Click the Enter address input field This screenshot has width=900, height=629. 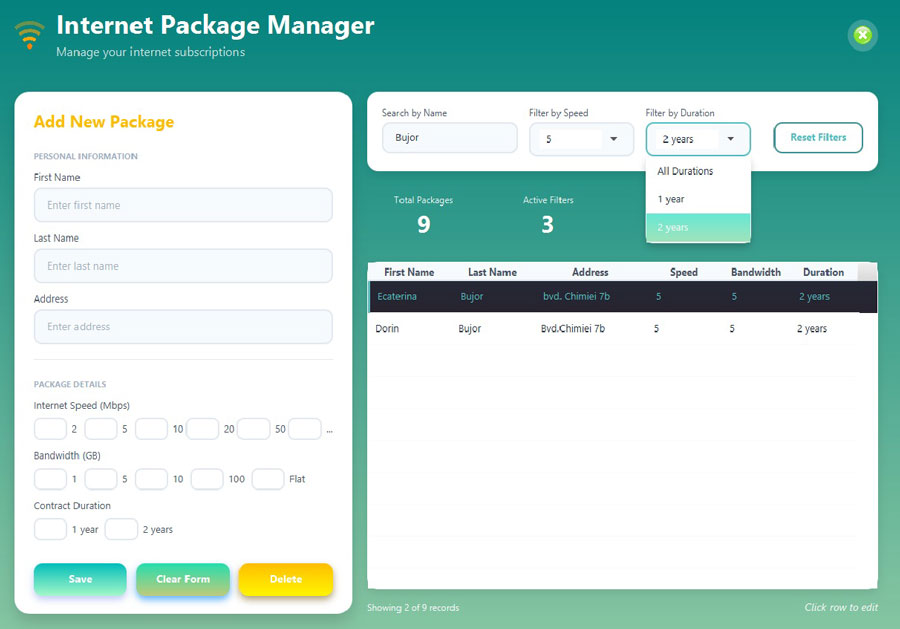(x=183, y=326)
